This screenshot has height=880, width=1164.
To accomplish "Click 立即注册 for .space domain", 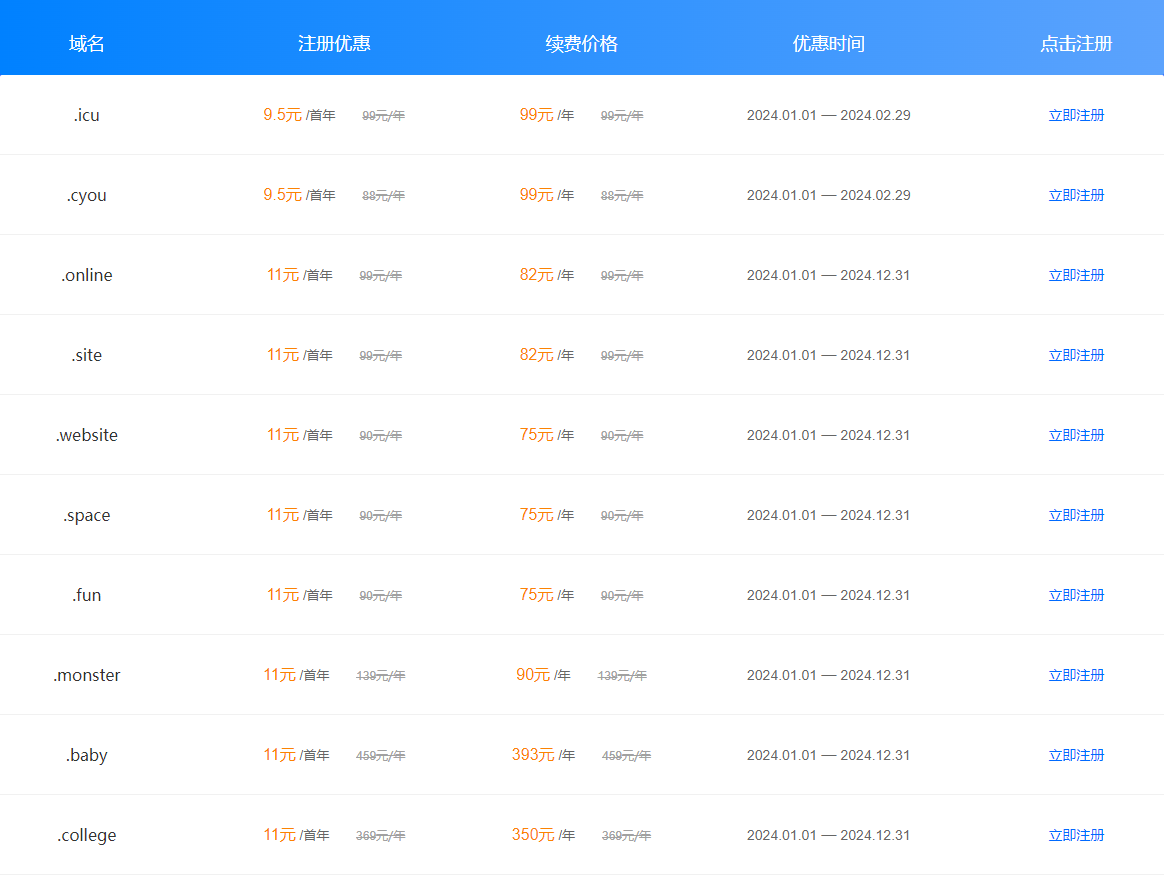I will tap(1076, 515).
